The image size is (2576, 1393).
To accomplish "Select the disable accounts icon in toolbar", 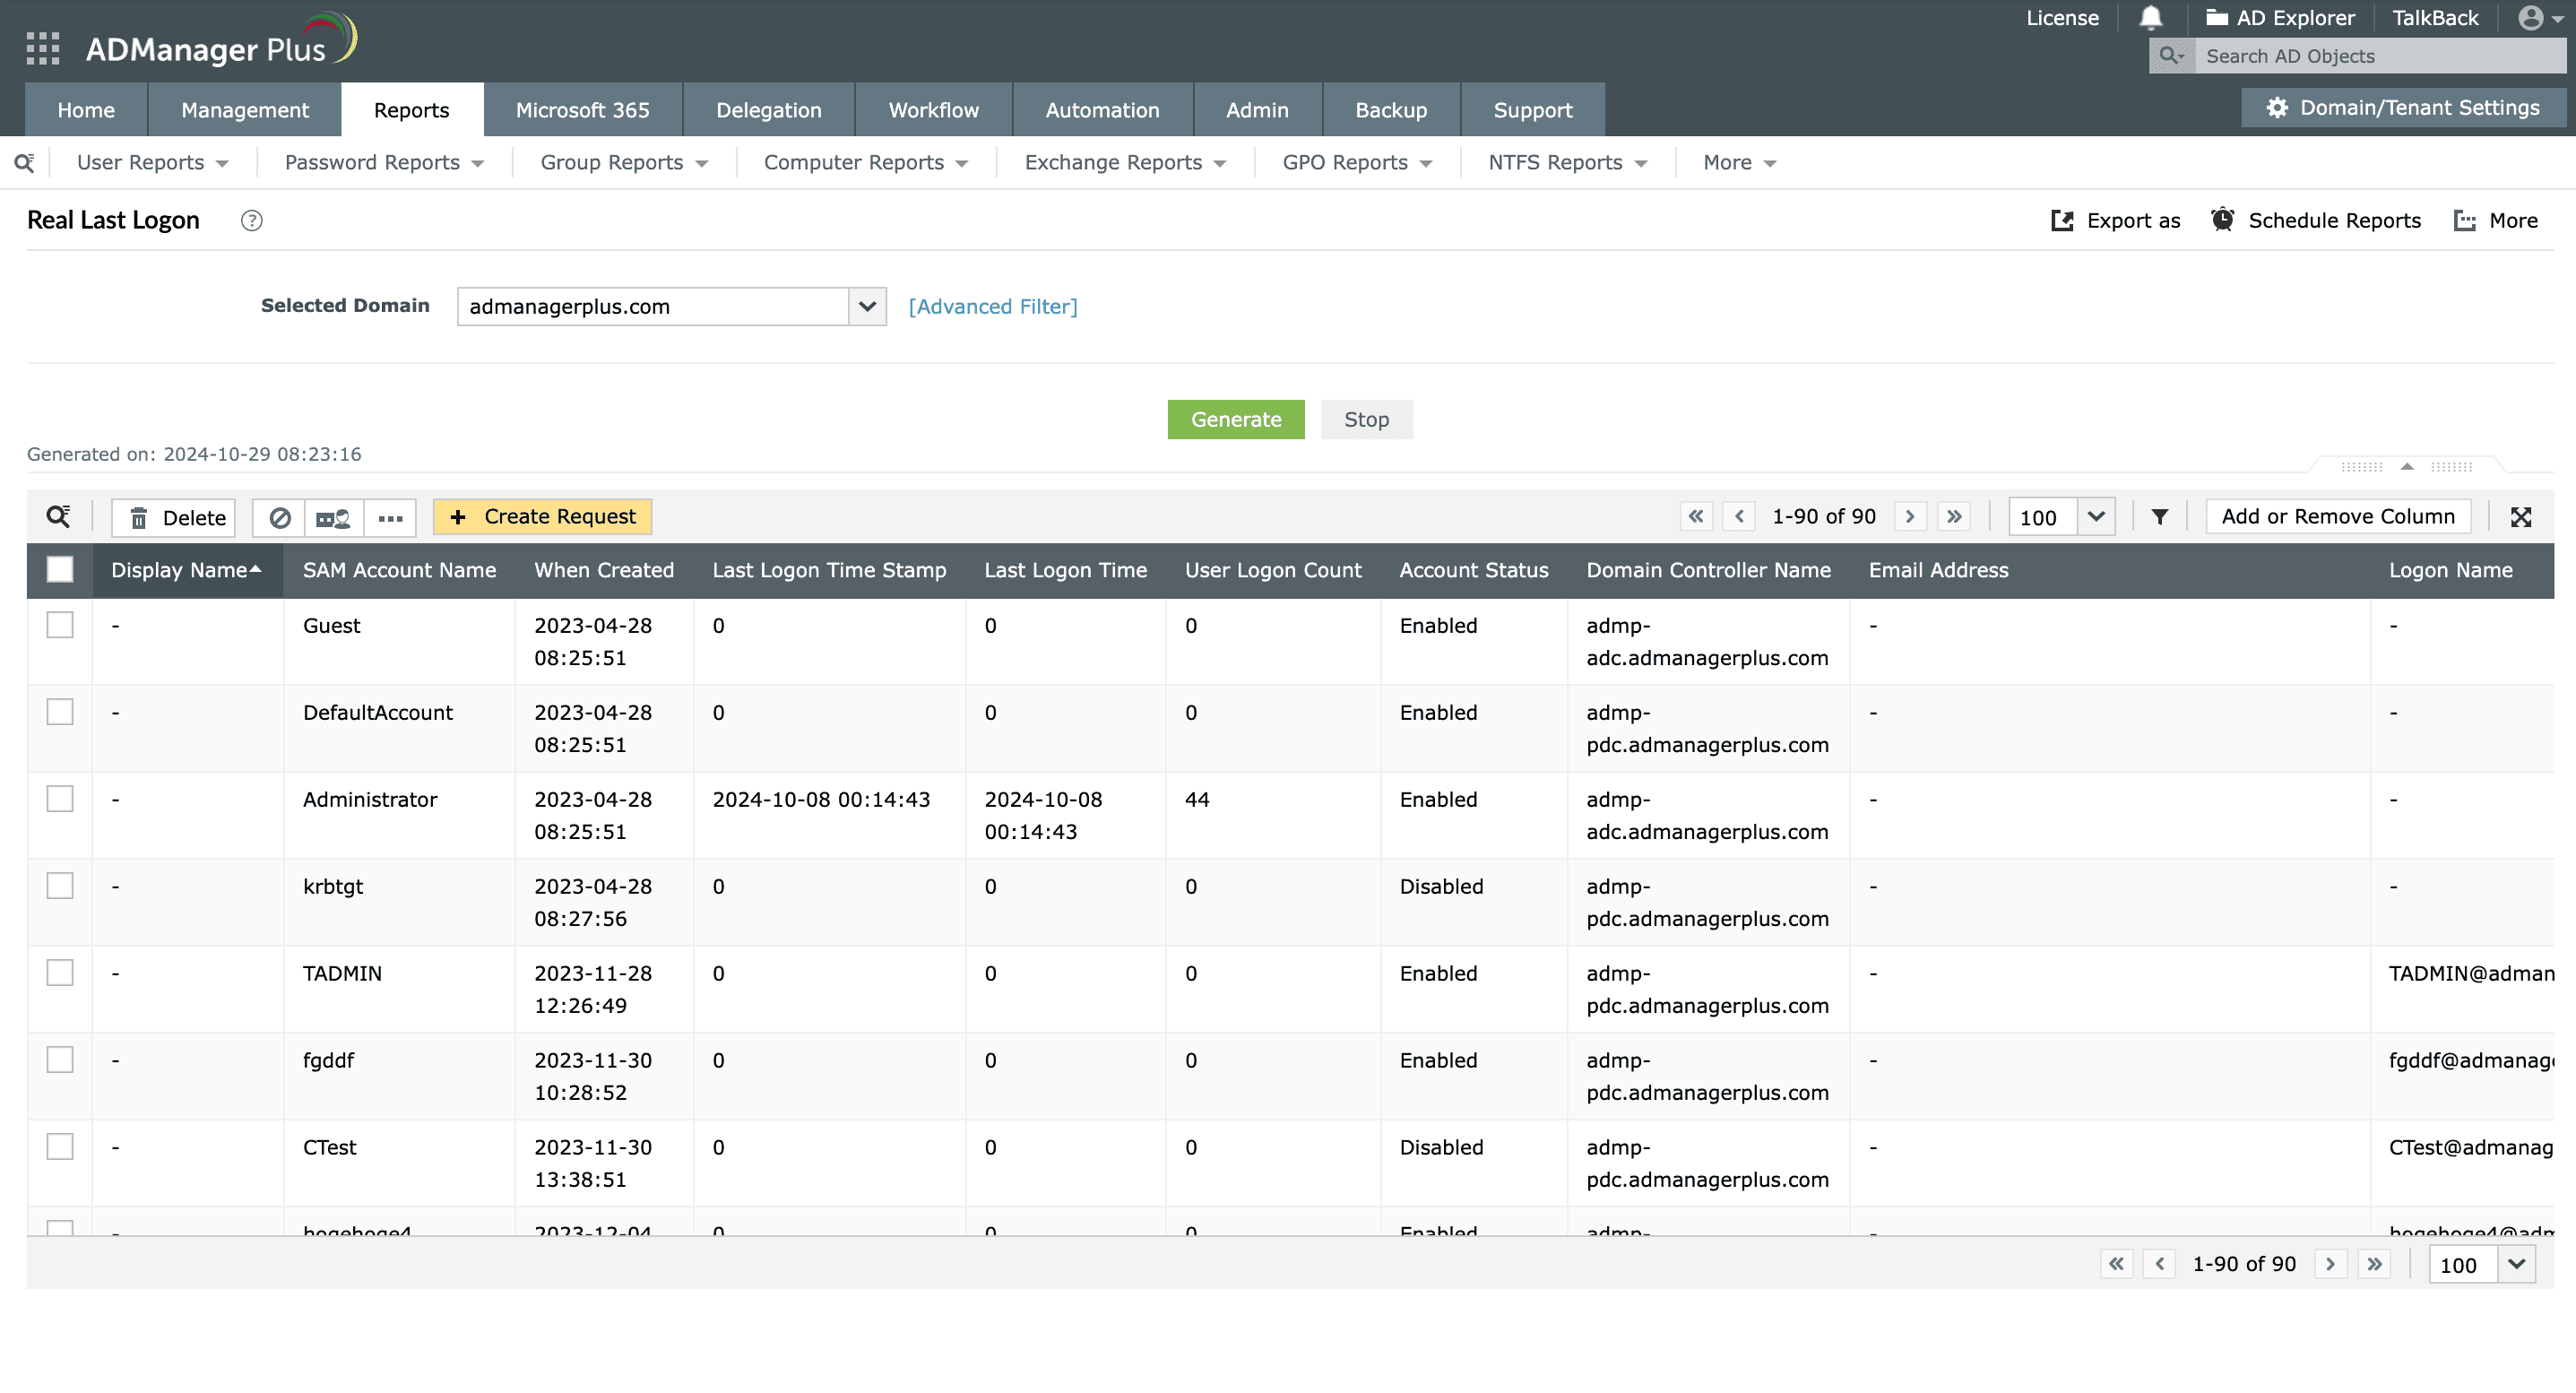I will [280, 517].
